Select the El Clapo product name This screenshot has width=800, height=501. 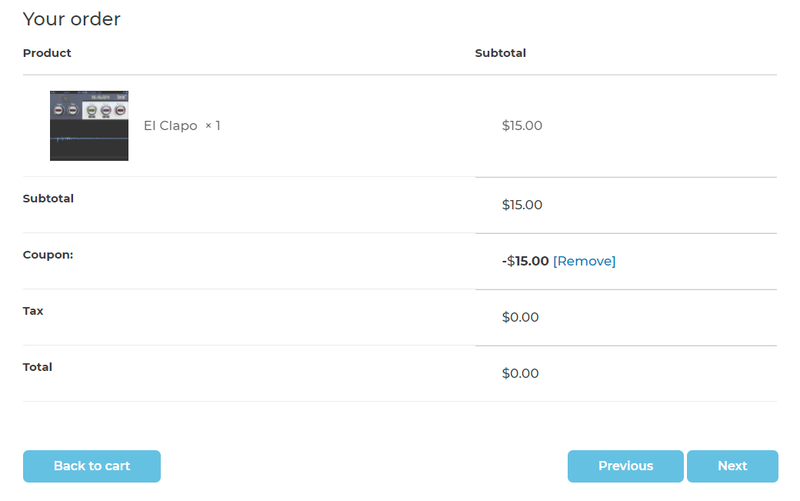[170, 126]
